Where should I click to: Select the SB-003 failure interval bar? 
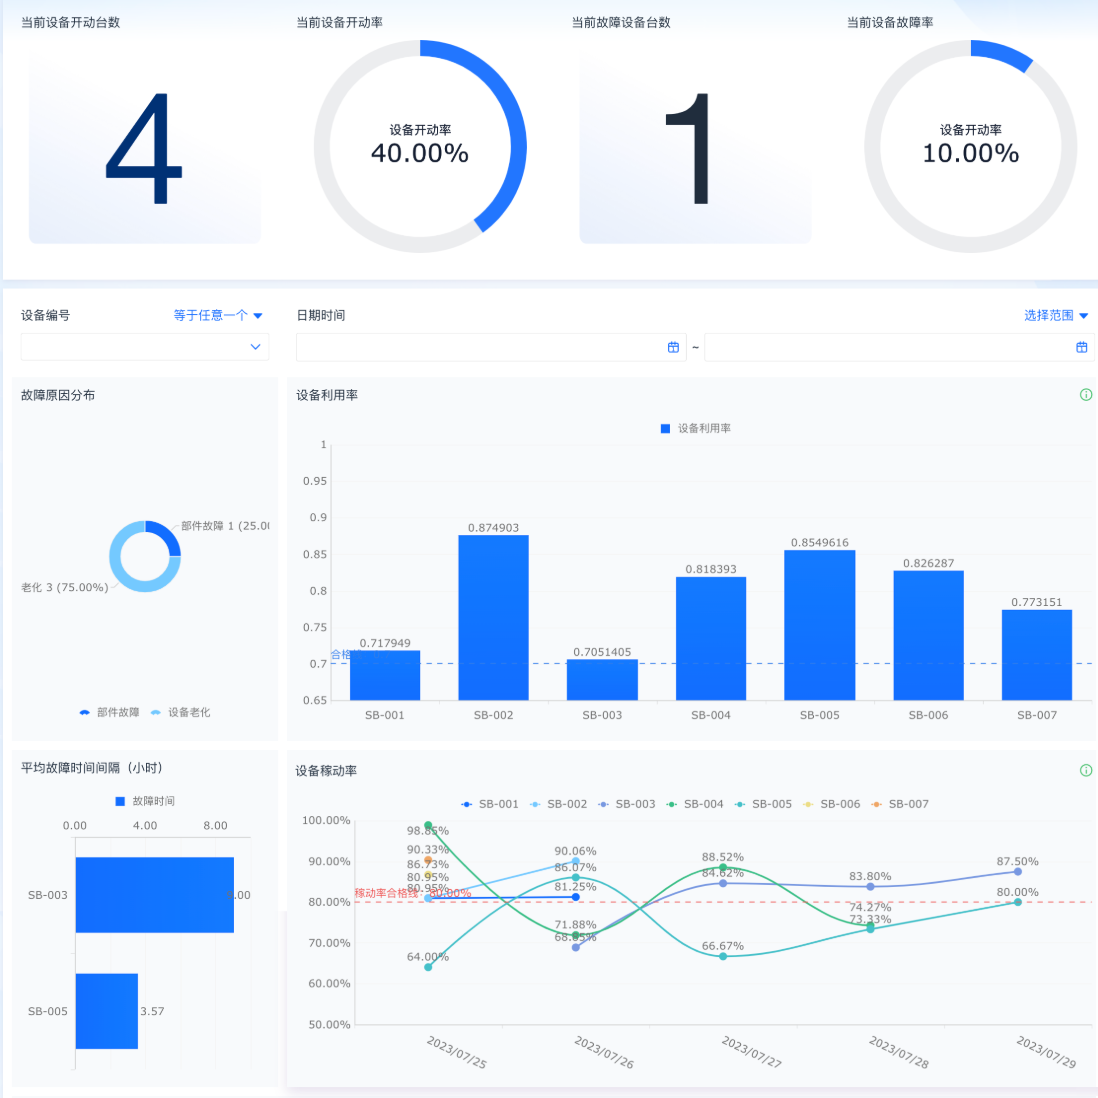click(x=155, y=895)
